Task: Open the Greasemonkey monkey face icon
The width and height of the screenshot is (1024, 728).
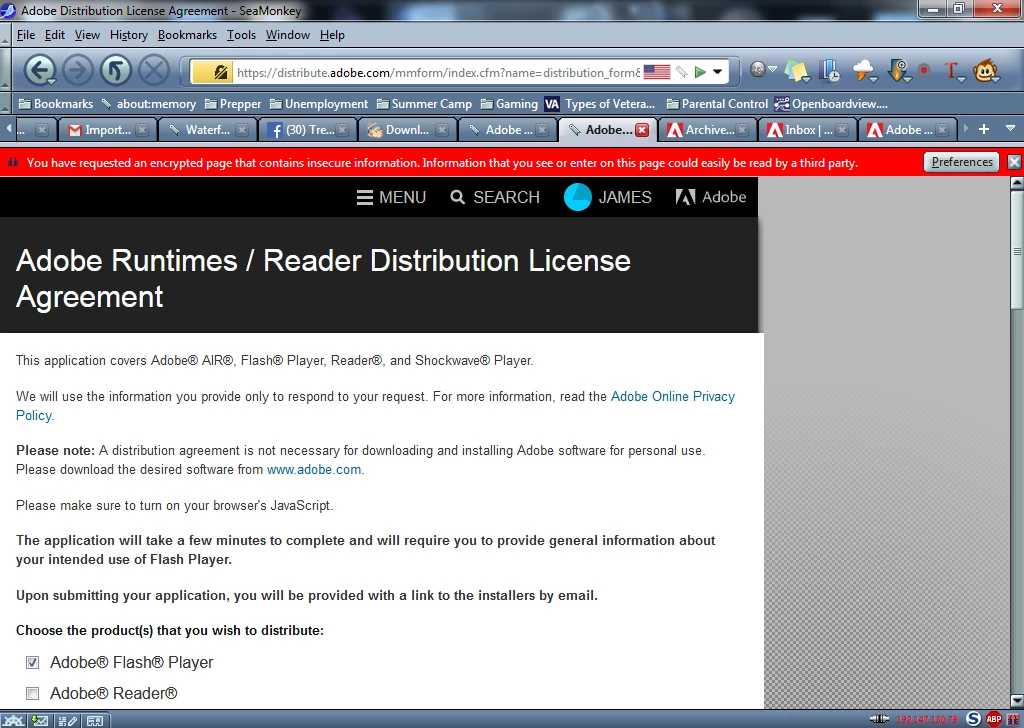Action: coord(984,69)
